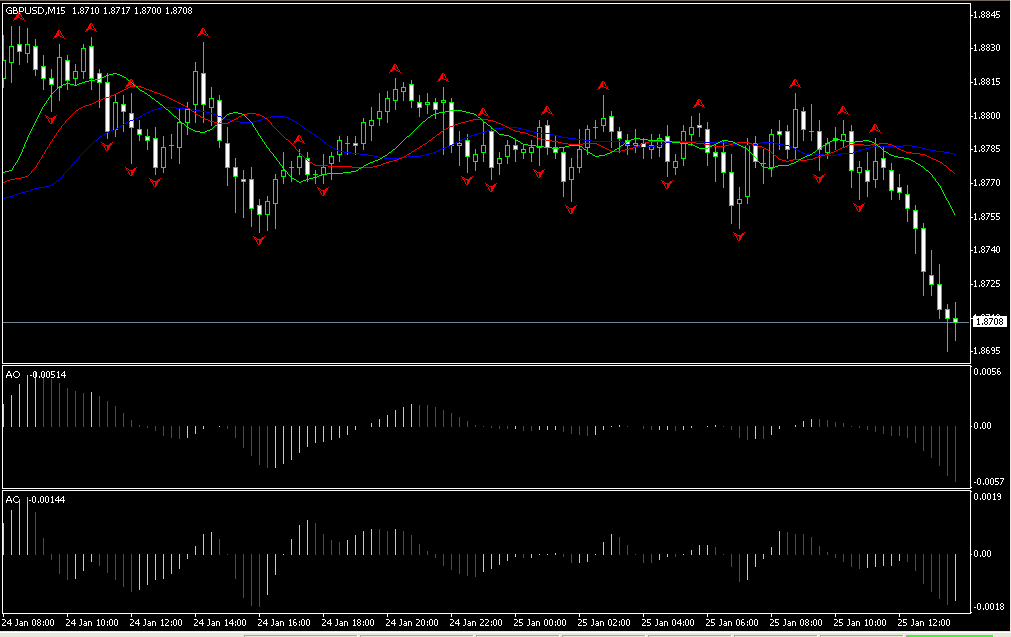
Task: Click the 1.8845 price scale label
Action: tap(988, 15)
